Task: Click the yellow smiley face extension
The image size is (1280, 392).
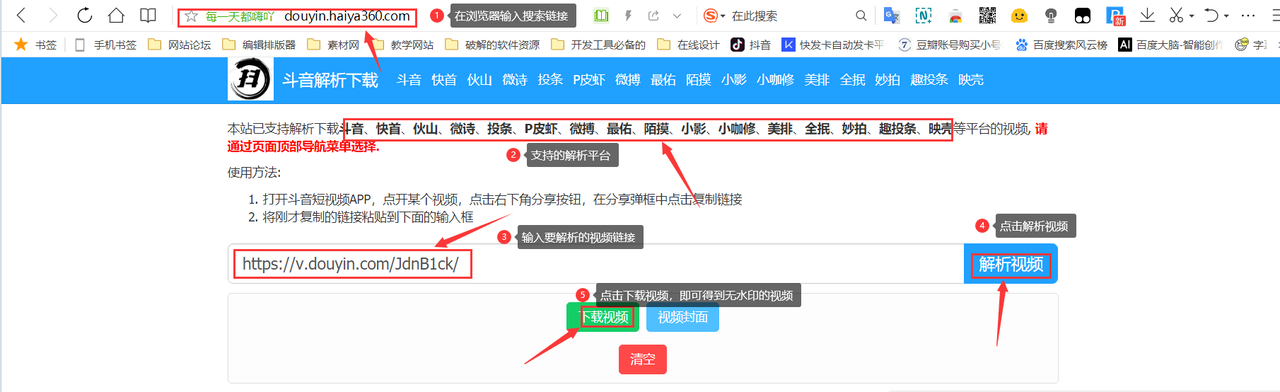Action: [1019, 16]
